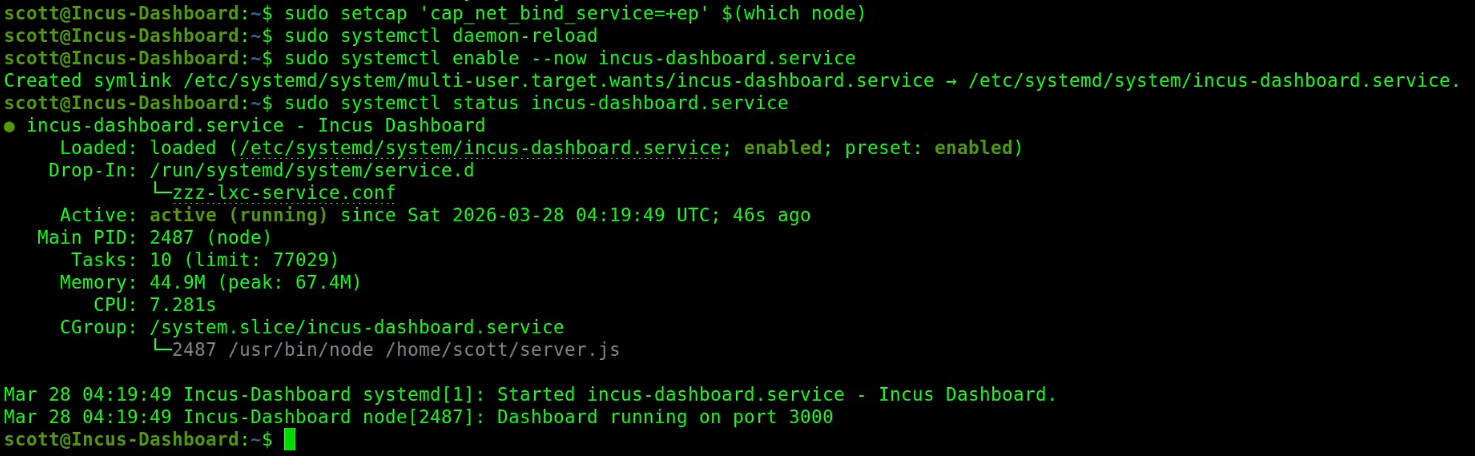
Task: Open the underlined incus-dashboard.service unit file path
Action: [480, 148]
